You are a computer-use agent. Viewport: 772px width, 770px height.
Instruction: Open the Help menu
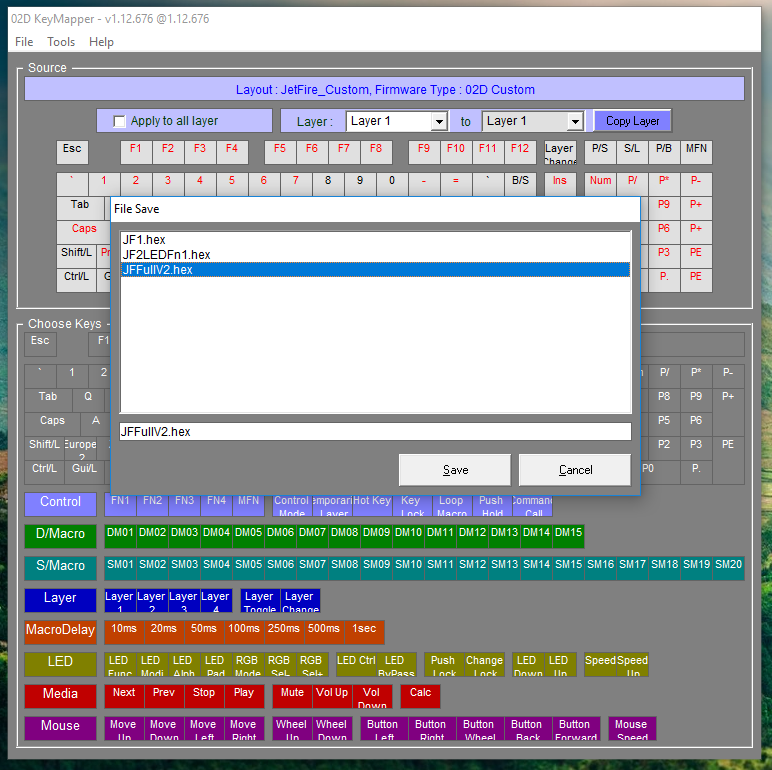click(x=101, y=42)
